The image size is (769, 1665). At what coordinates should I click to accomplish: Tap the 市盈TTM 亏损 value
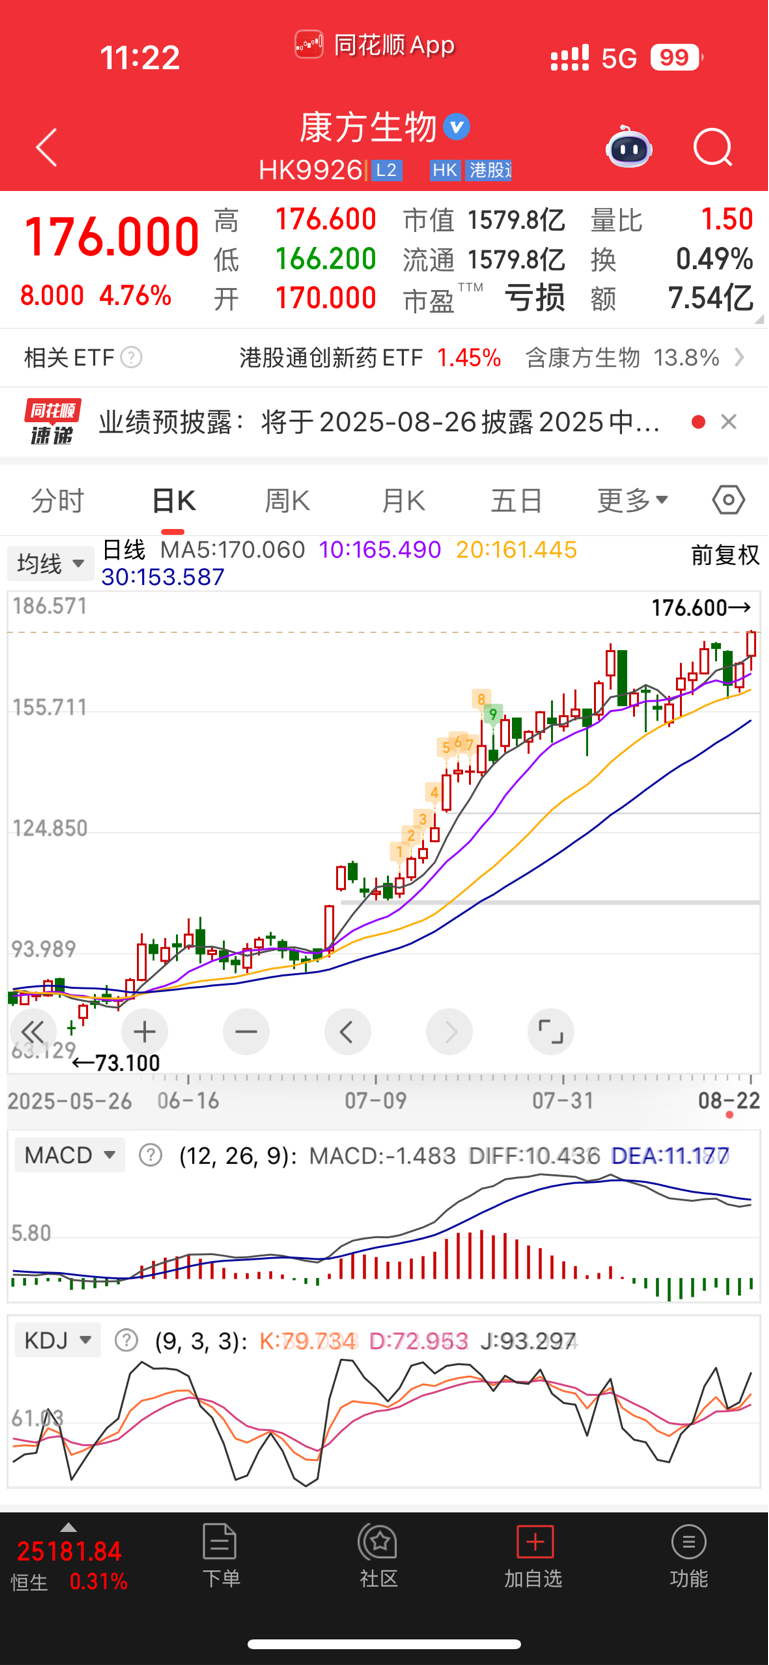[535, 298]
